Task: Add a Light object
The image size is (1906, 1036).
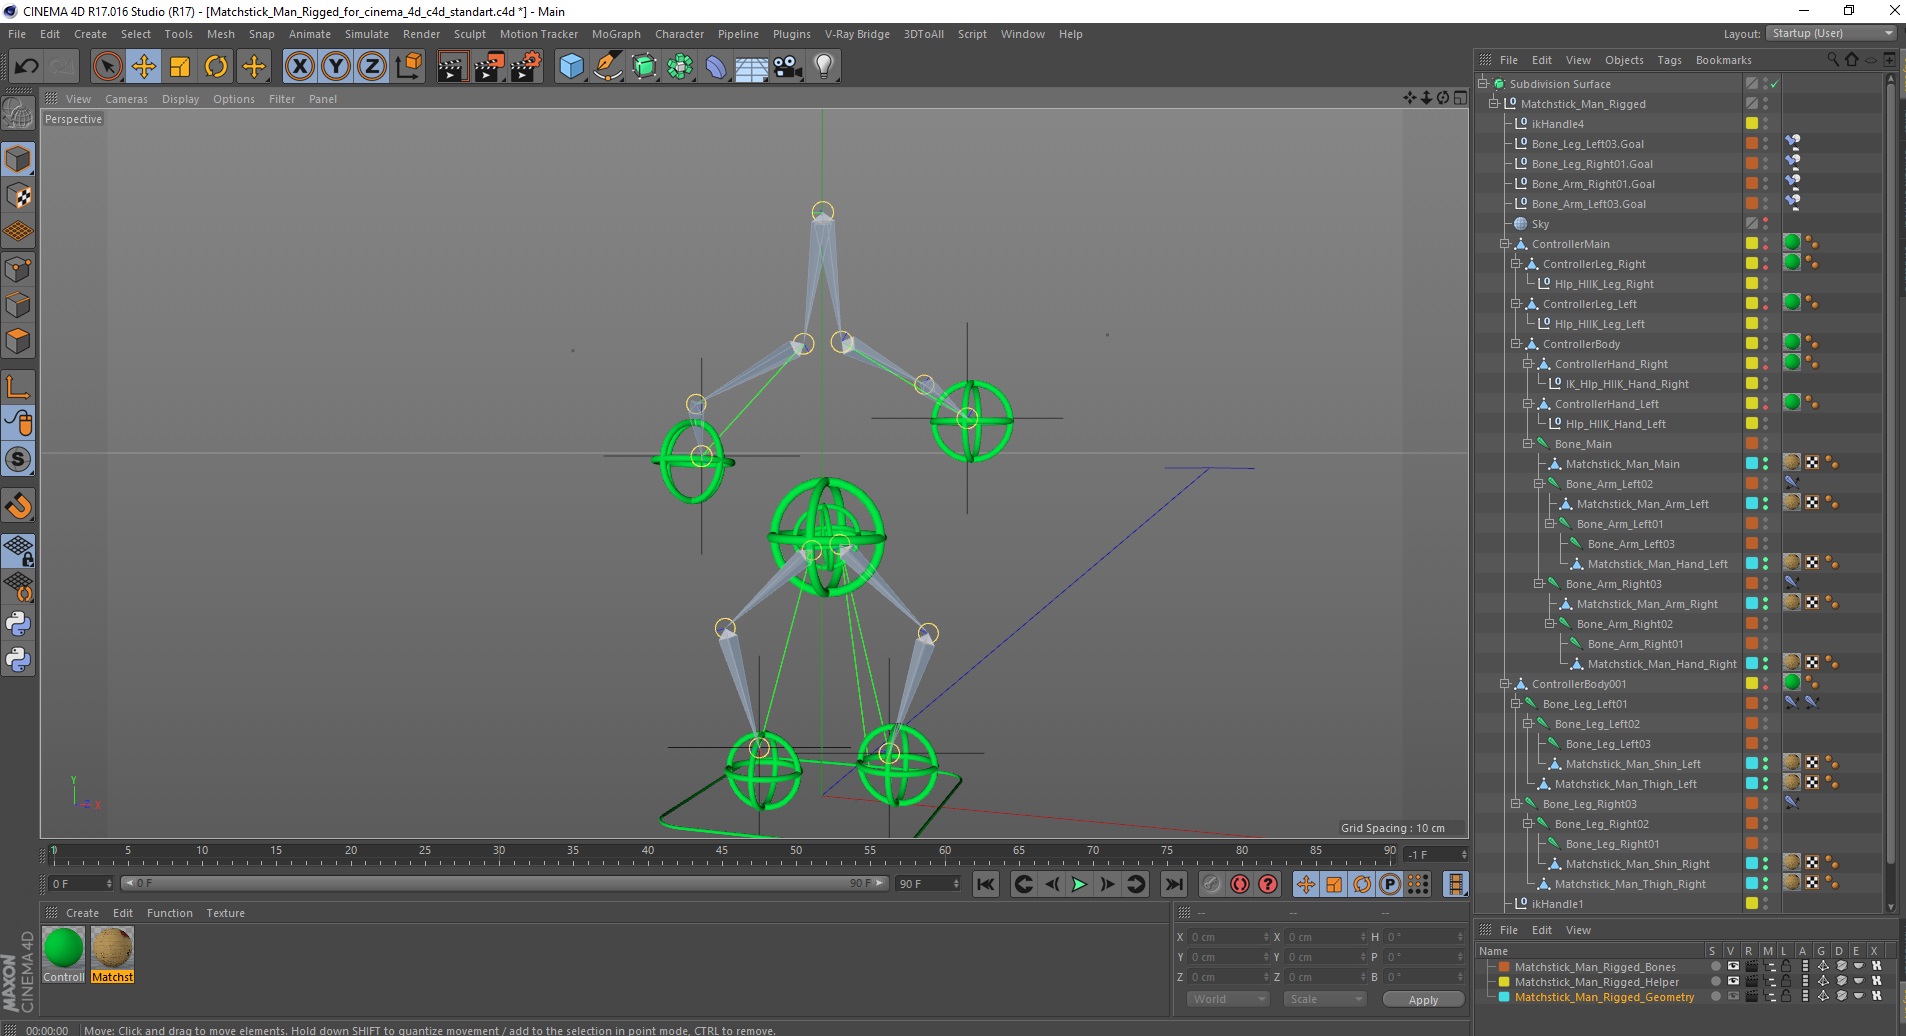Action: point(824,66)
